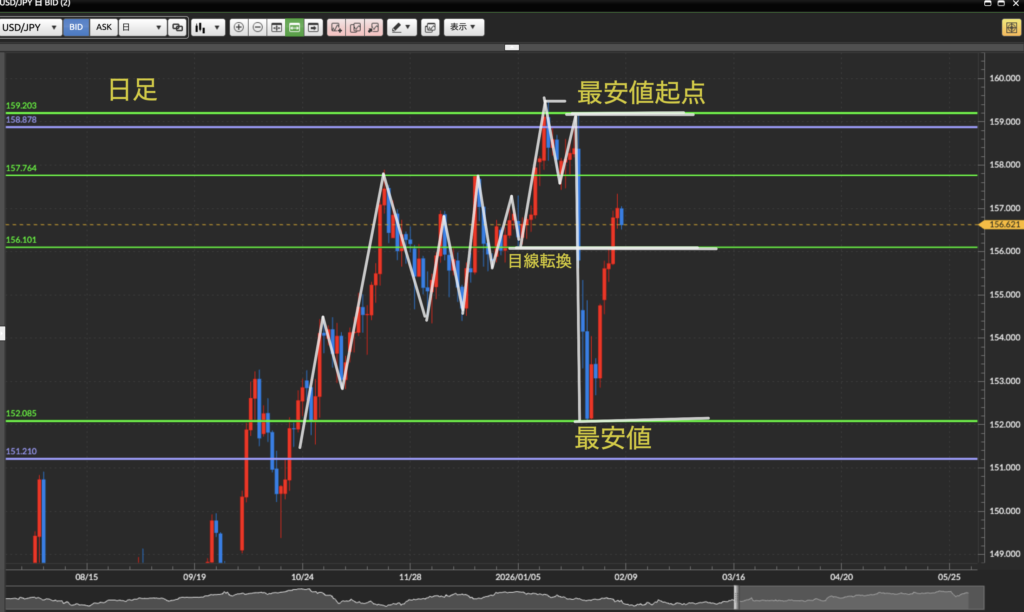Open the 日 timeframe dropdown
The width and height of the screenshot is (1024, 612).
click(141, 28)
